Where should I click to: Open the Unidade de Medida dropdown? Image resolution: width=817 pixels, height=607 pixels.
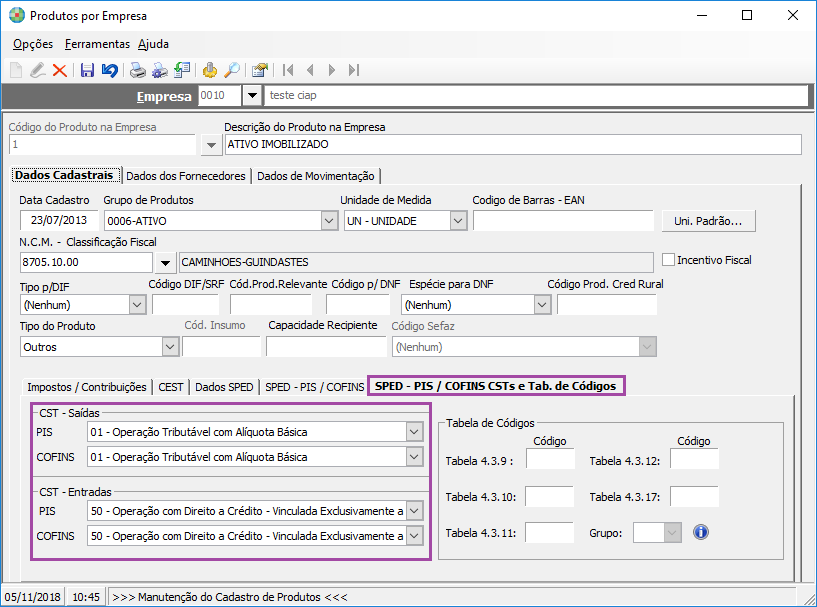(x=458, y=220)
